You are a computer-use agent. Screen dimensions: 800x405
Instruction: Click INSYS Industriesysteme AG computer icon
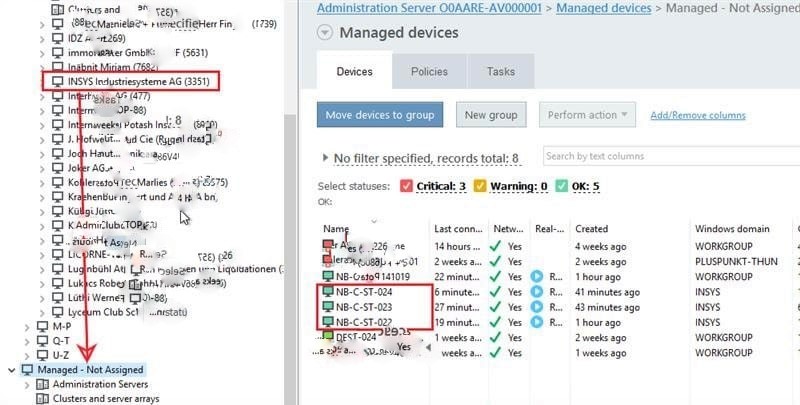point(58,82)
